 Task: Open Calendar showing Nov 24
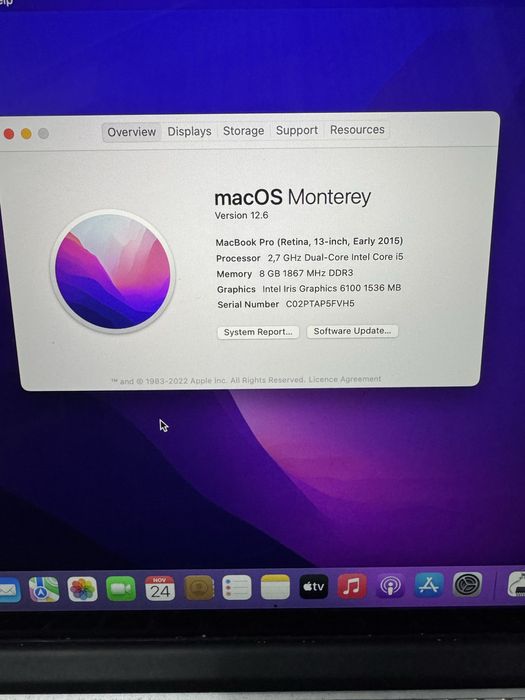(160, 588)
